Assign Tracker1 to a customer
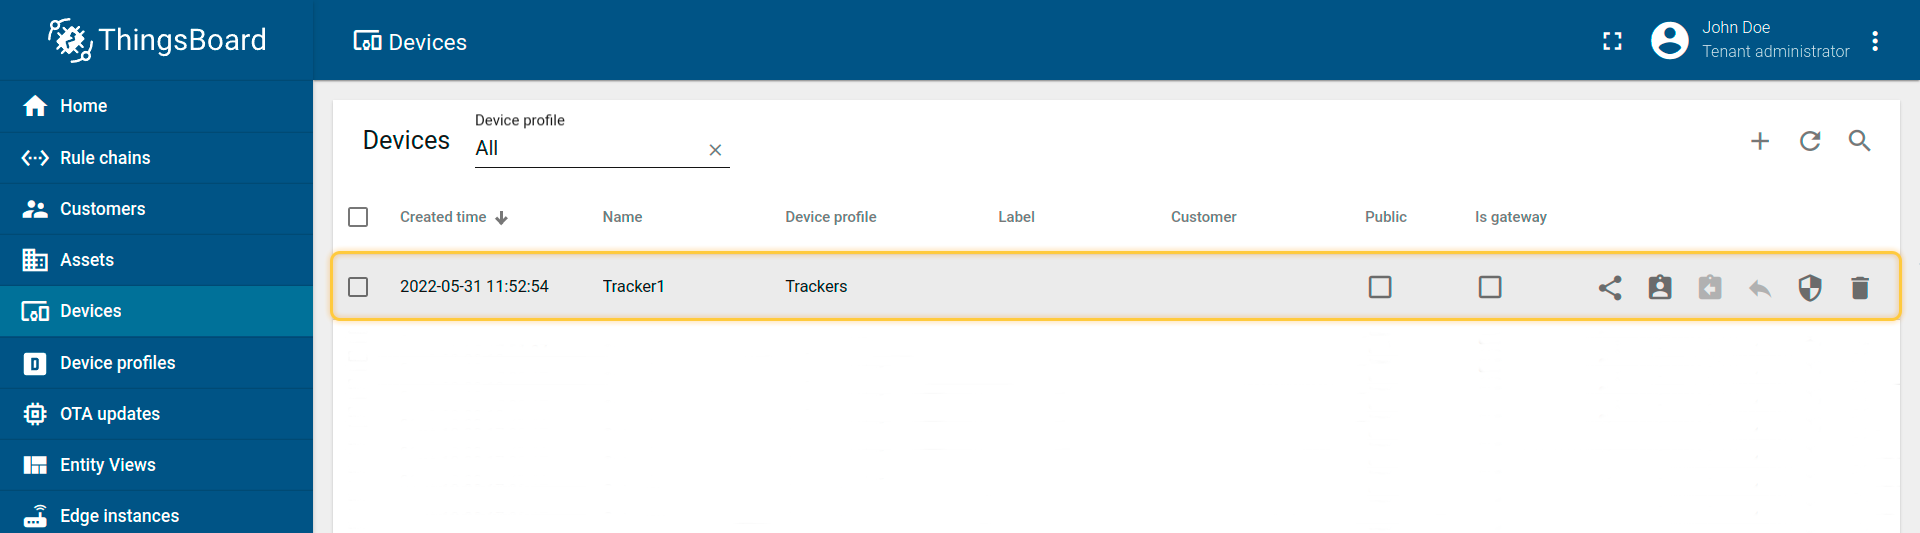This screenshot has height=533, width=1920. pyautogui.click(x=1660, y=288)
